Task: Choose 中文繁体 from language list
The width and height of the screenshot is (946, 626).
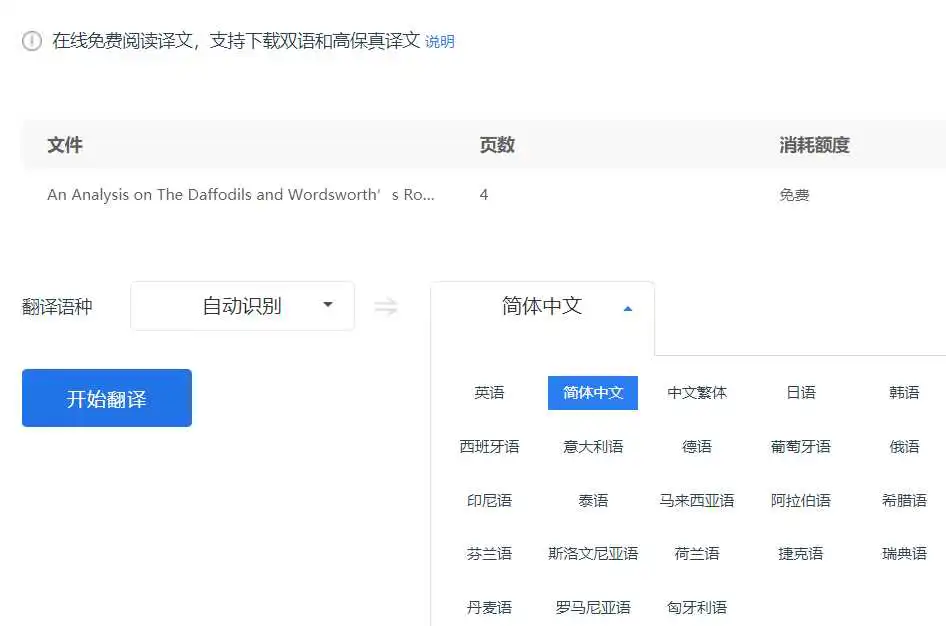Action: pyautogui.click(x=697, y=393)
